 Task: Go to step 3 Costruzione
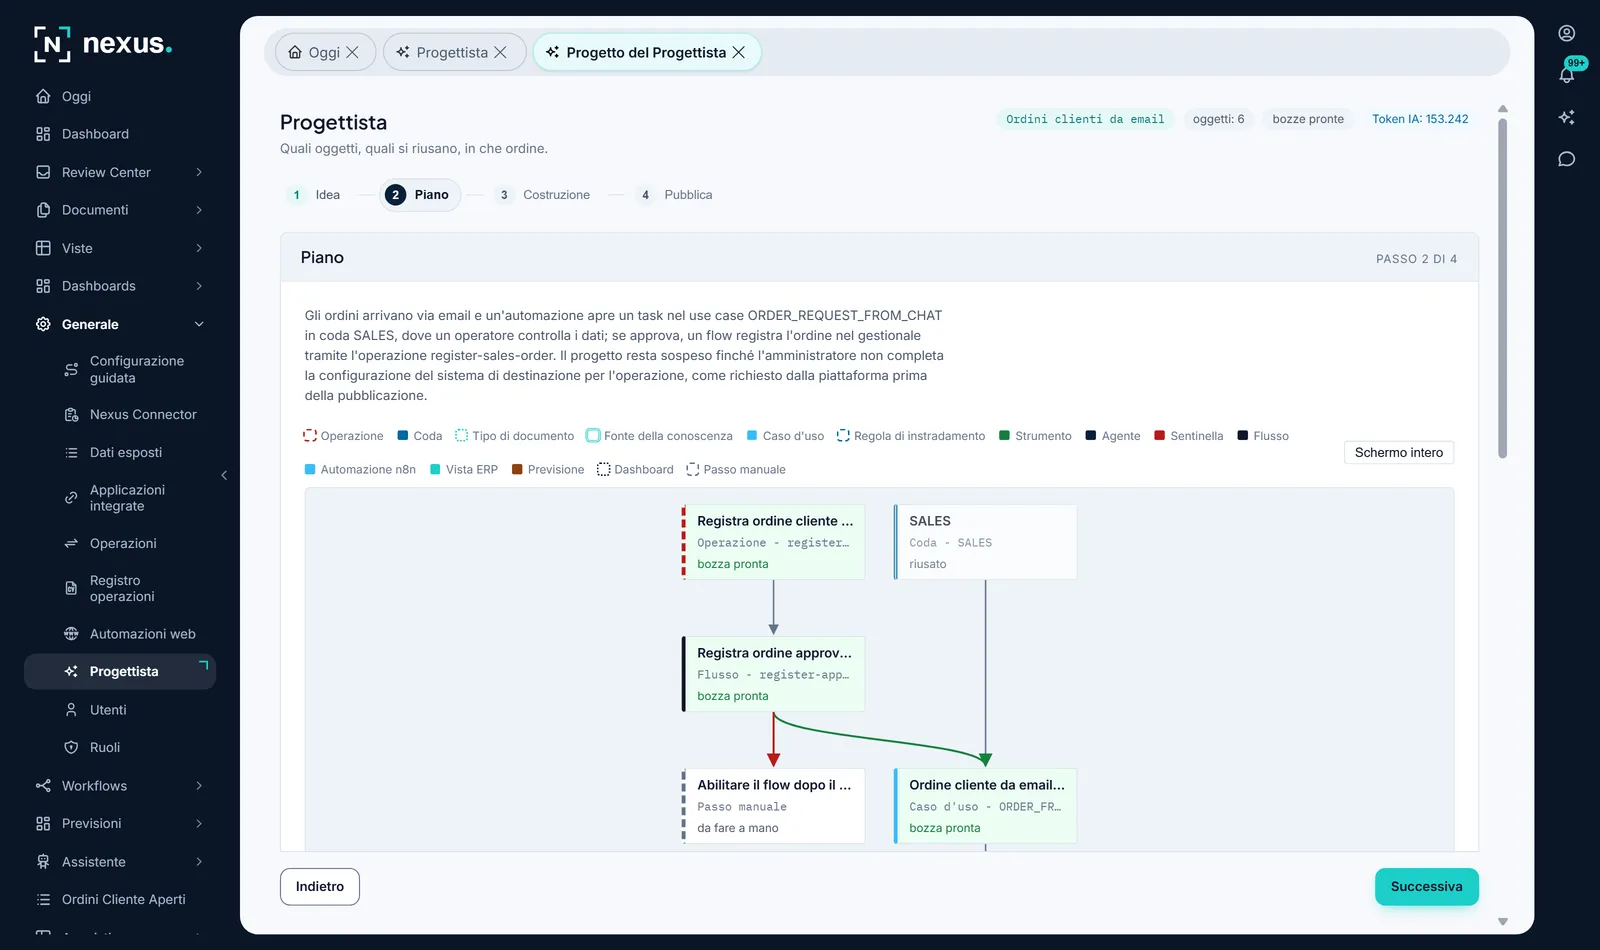click(x=545, y=195)
